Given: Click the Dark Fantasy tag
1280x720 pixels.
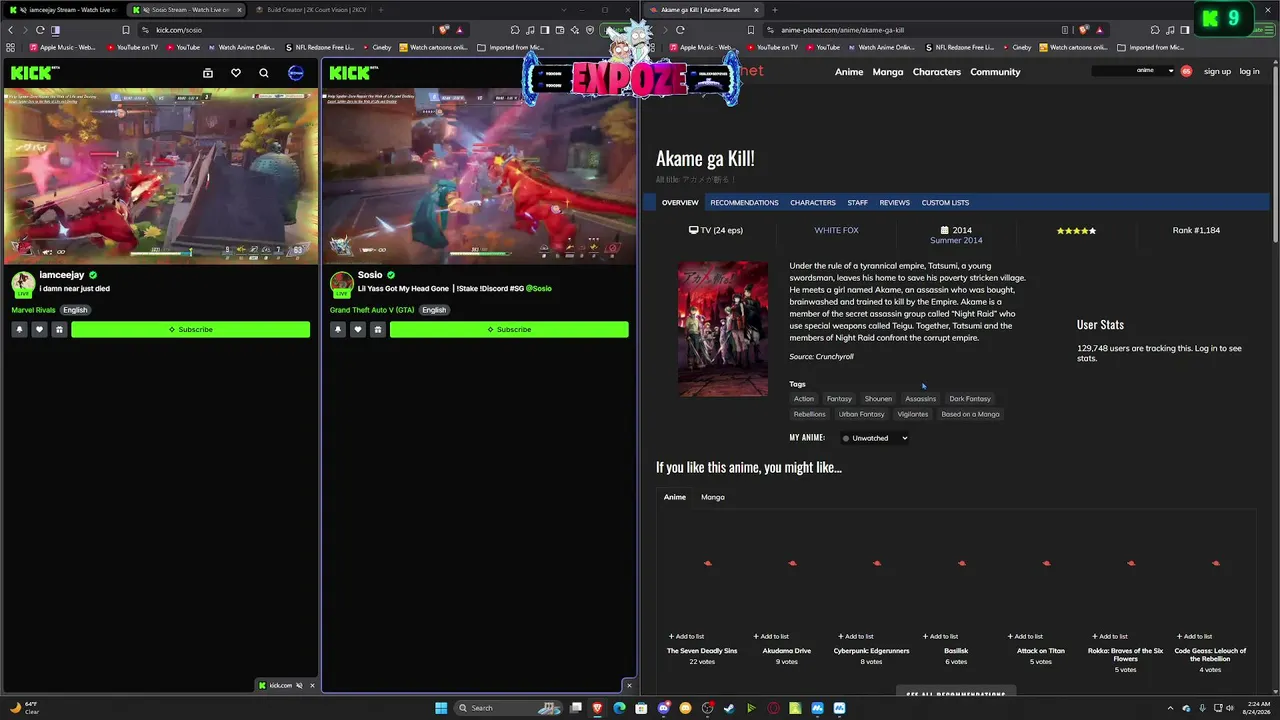Looking at the screenshot, I should [x=970, y=399].
